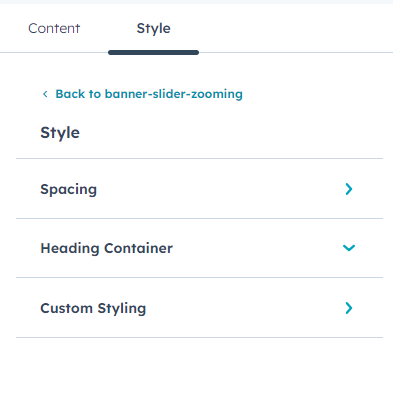Image resolution: width=393 pixels, height=408 pixels.
Task: Click the Style section heading
Action: pos(60,133)
